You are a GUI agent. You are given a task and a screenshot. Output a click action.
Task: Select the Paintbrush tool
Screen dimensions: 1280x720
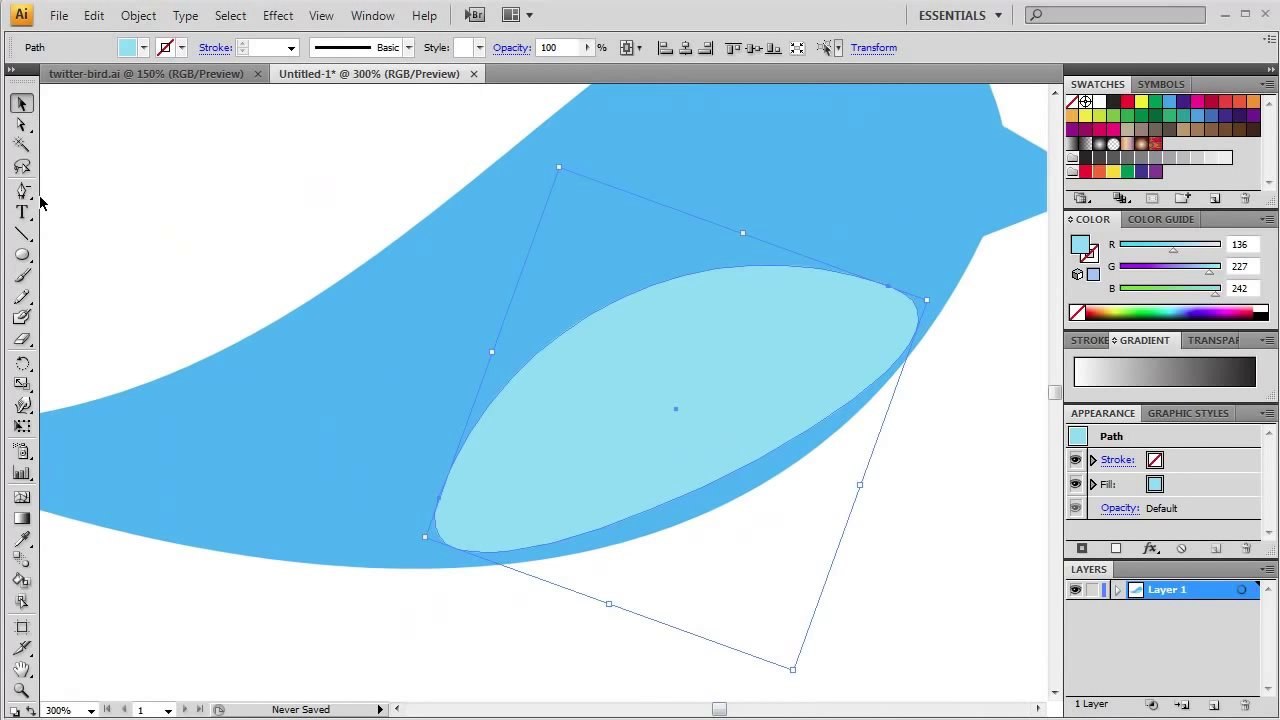(x=22, y=276)
